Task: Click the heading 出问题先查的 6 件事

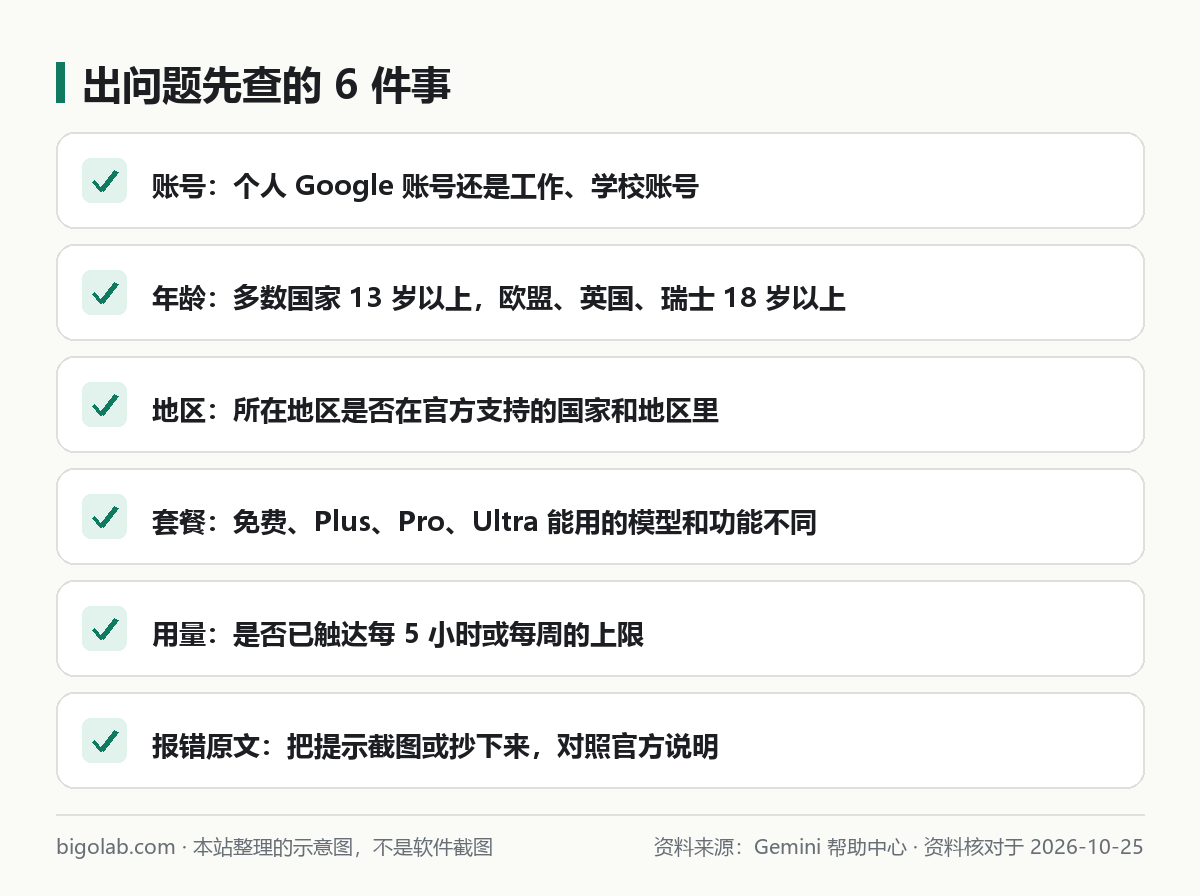Action: tap(267, 86)
